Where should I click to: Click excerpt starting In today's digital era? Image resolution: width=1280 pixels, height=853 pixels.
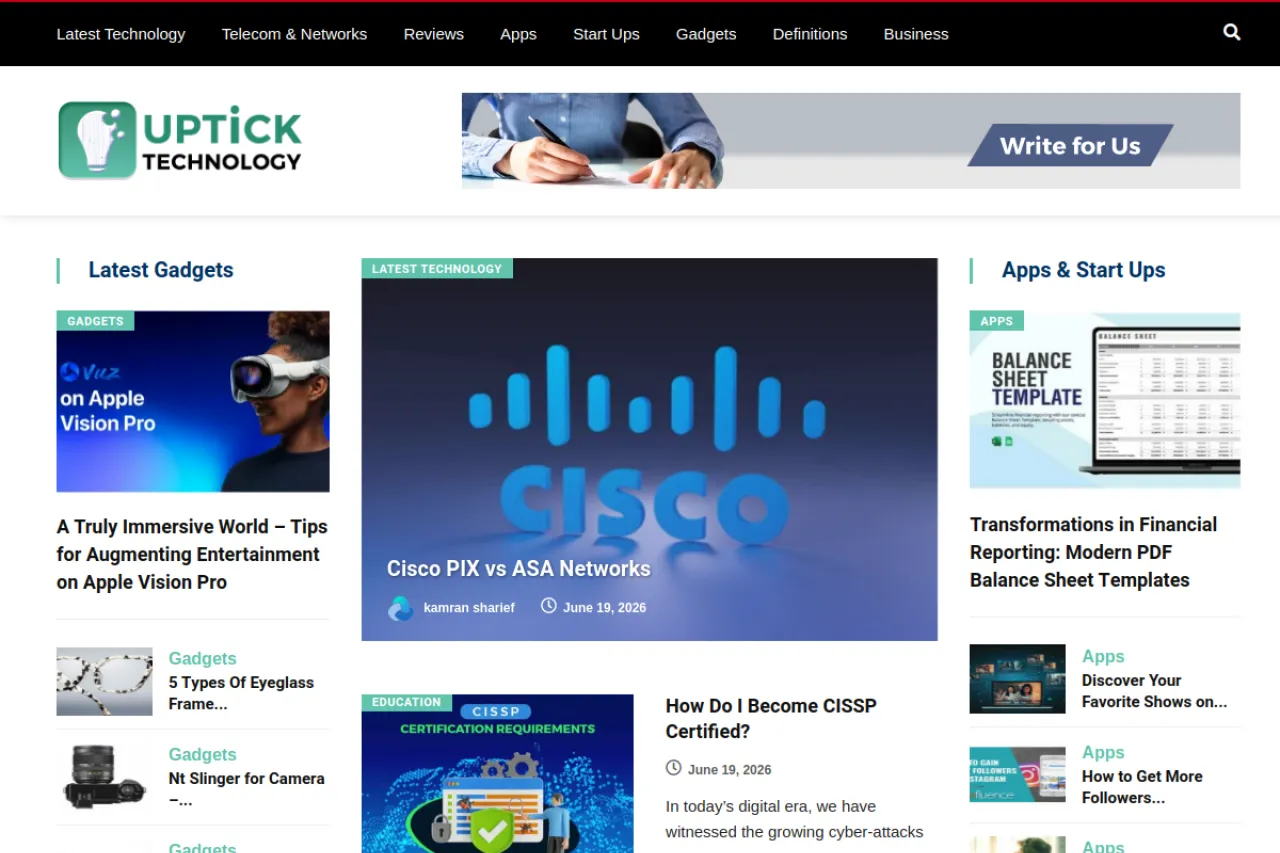795,819
